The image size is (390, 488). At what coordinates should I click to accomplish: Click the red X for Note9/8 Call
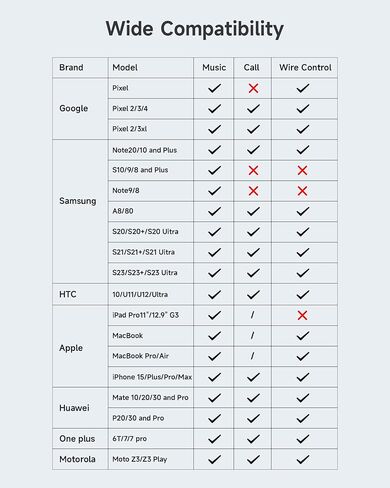coord(253,191)
